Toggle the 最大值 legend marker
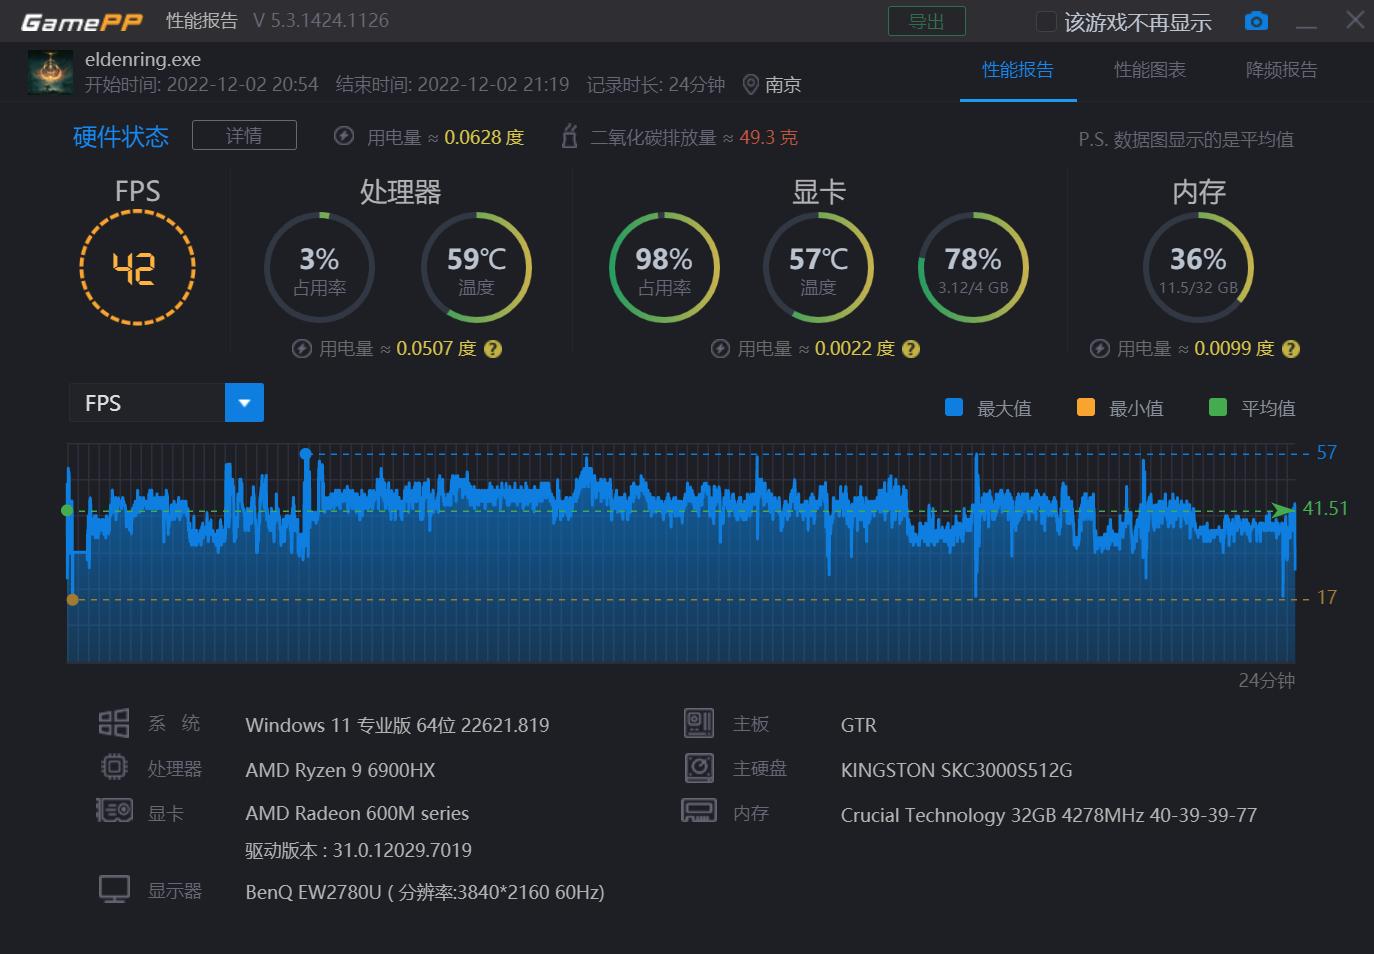Screen dimensions: 1374x954 952,407
